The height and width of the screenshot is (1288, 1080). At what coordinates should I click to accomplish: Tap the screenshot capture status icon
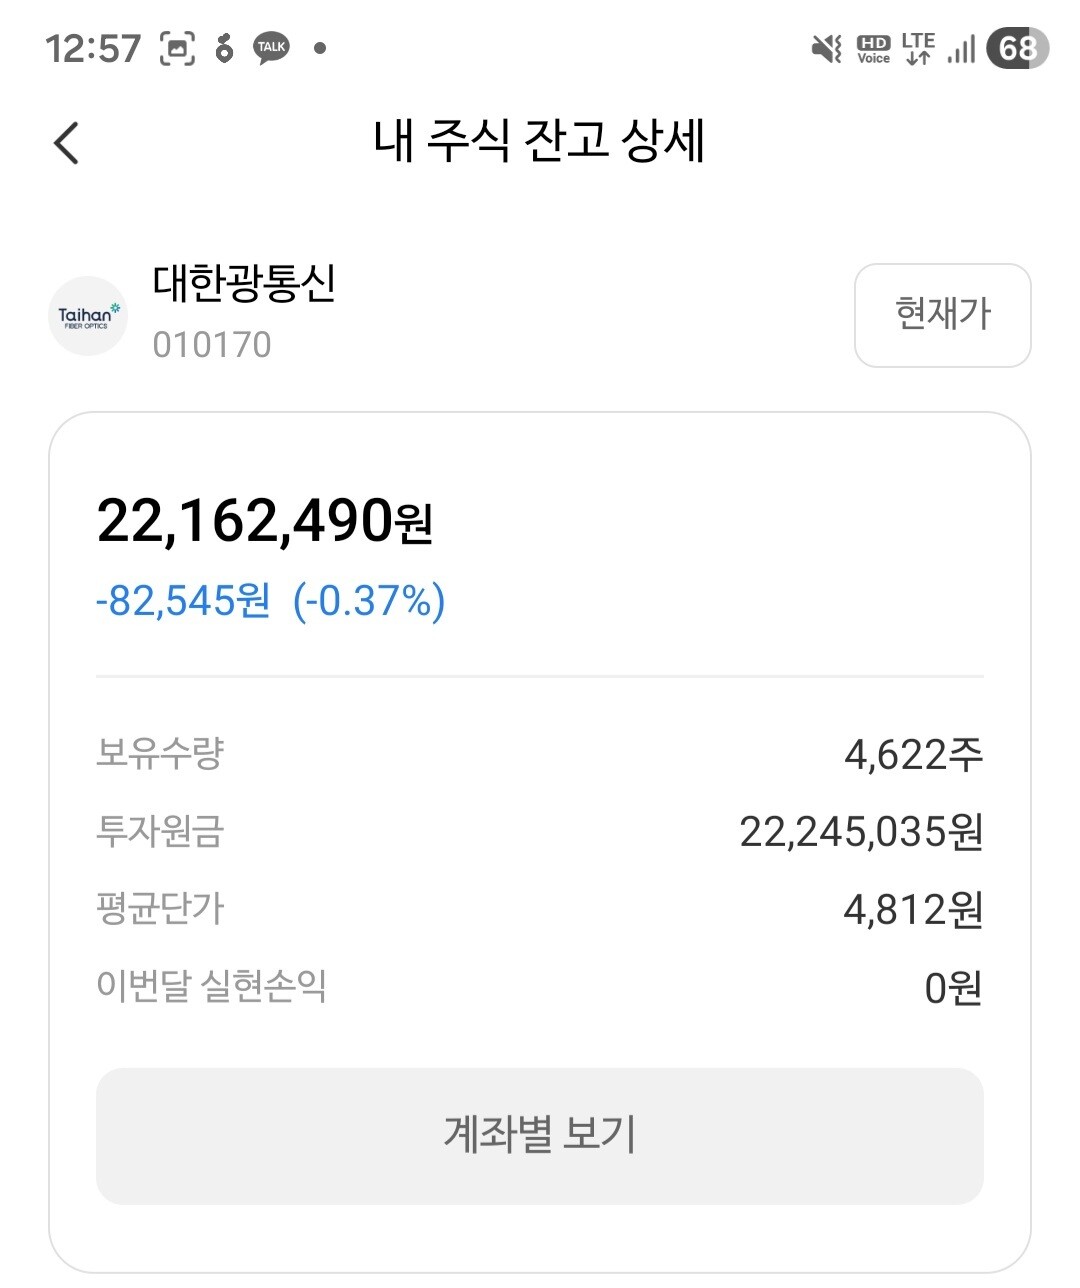177,48
